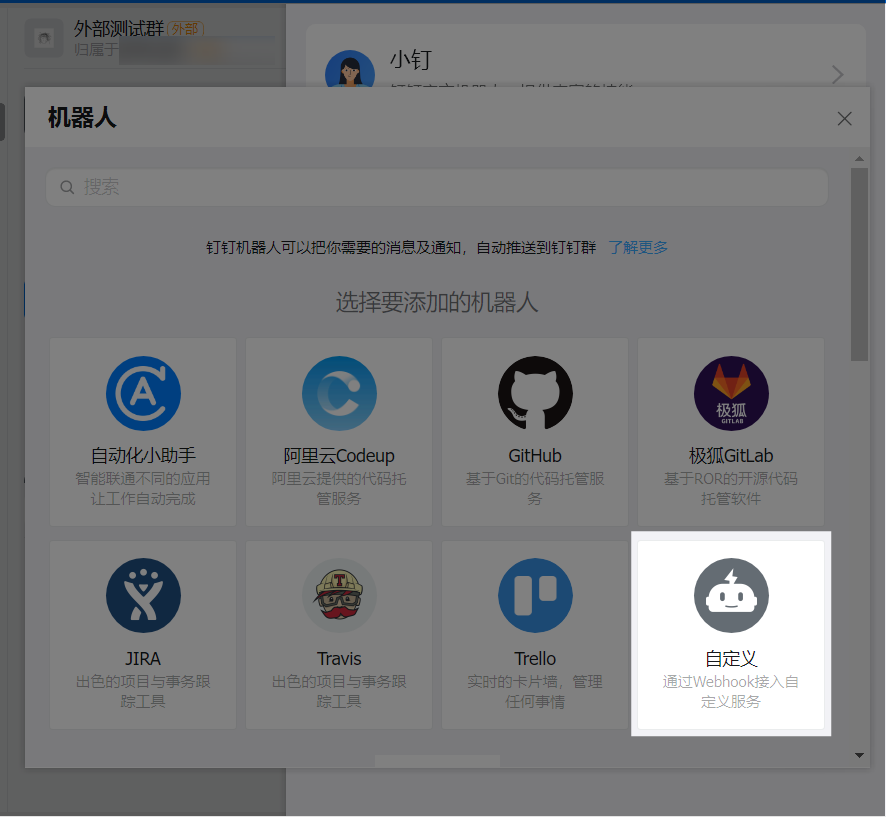Click the 极狐GitLab name label
This screenshot has width=886, height=817.
pyautogui.click(x=731, y=455)
